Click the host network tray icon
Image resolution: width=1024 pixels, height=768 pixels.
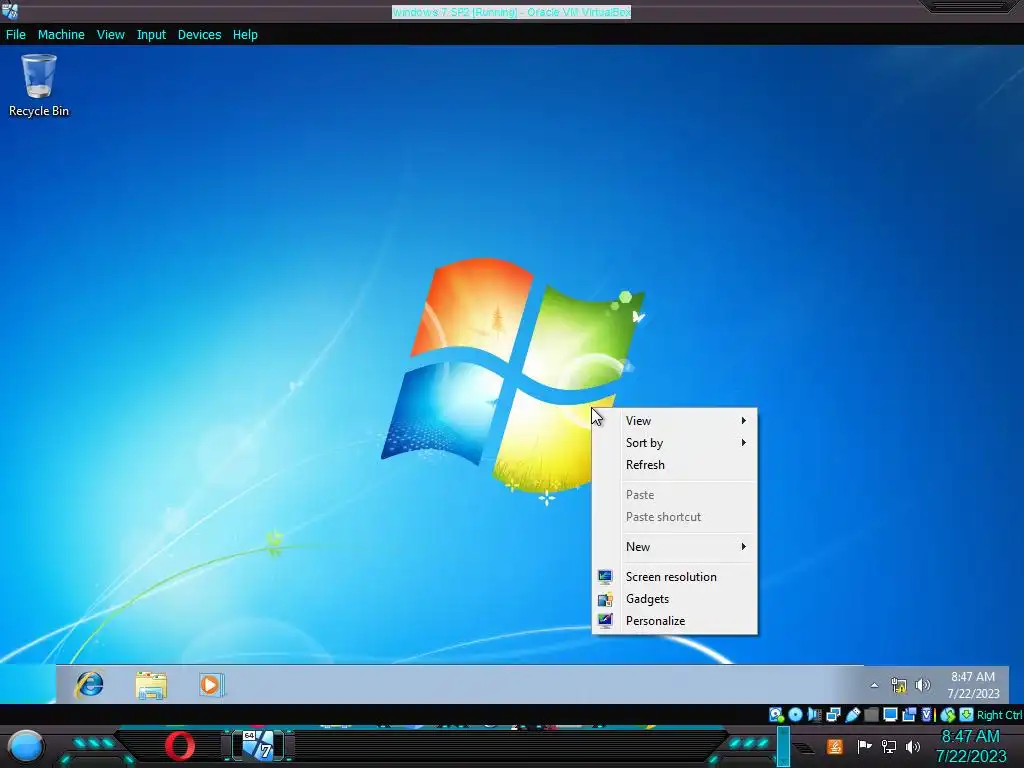click(888, 746)
